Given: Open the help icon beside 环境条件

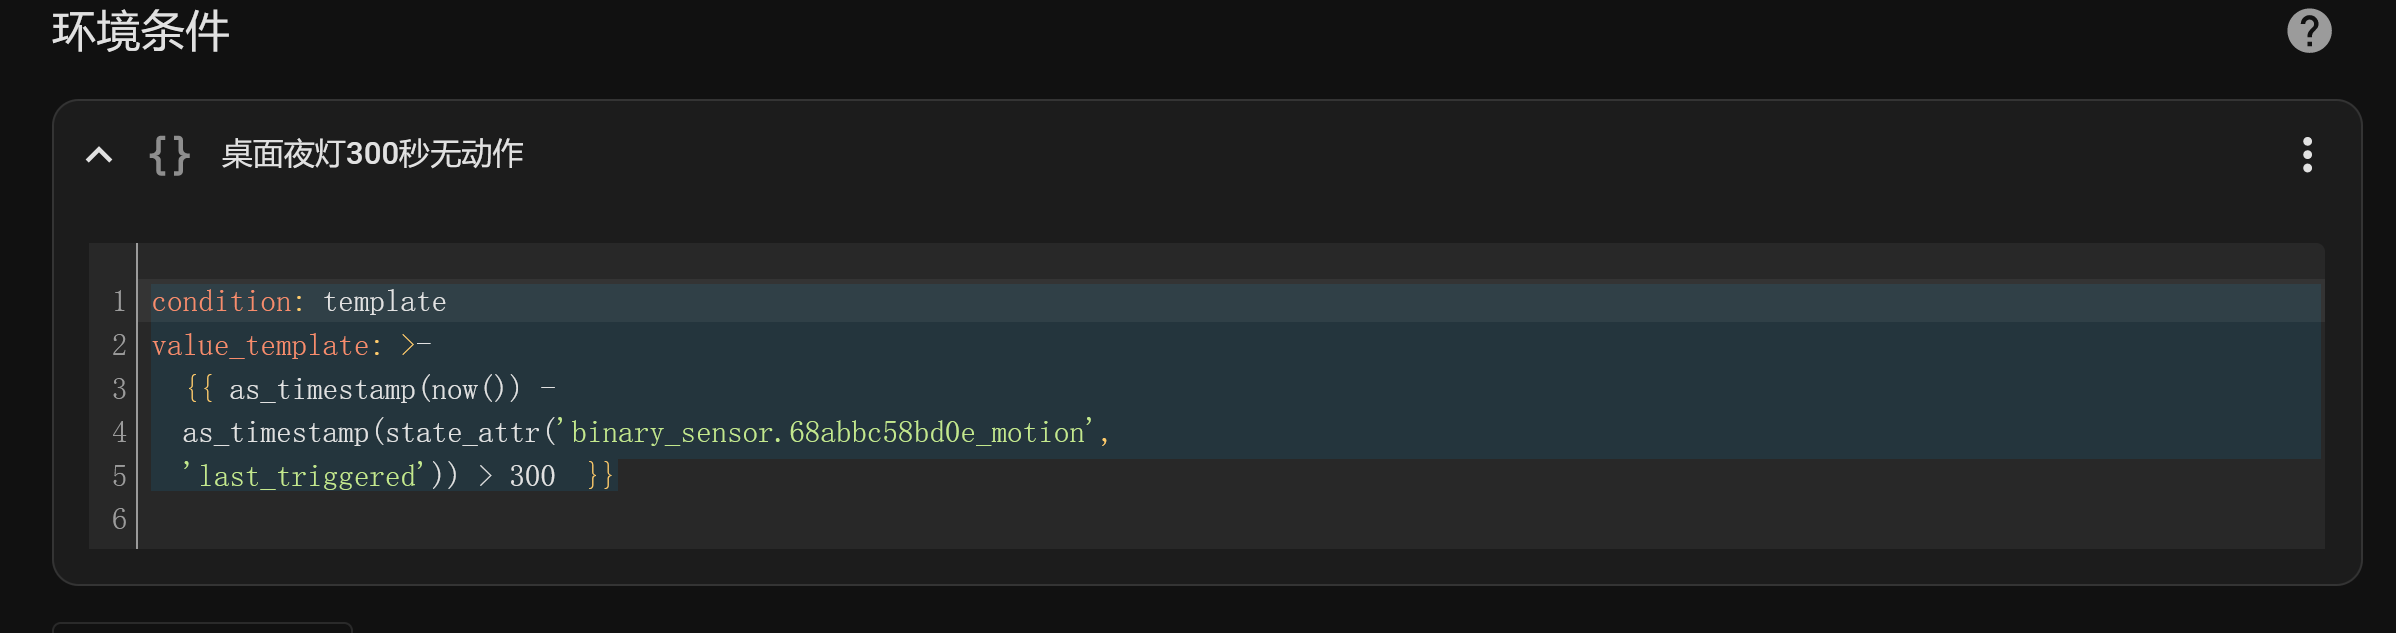Looking at the screenshot, I should (x=2309, y=31).
